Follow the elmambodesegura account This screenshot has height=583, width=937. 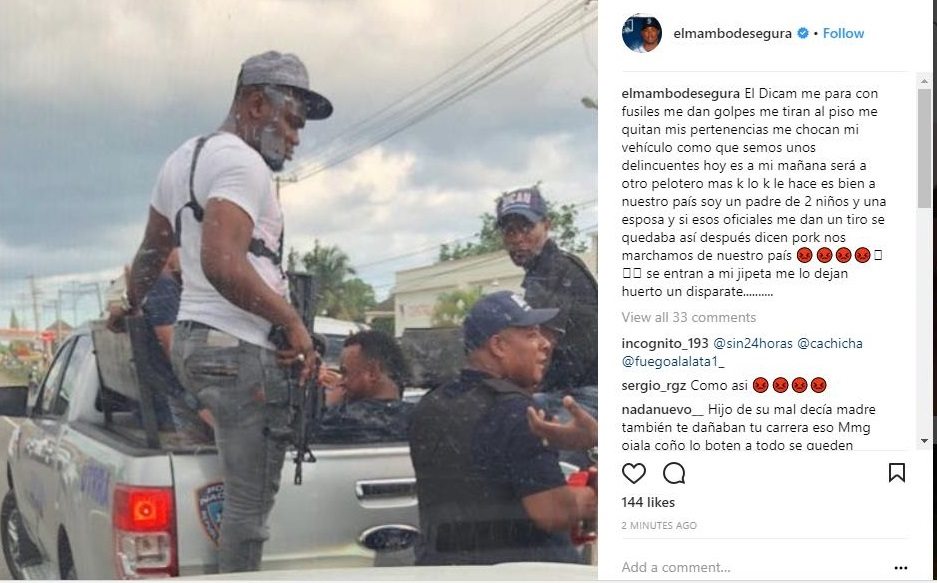pyautogui.click(x=843, y=33)
